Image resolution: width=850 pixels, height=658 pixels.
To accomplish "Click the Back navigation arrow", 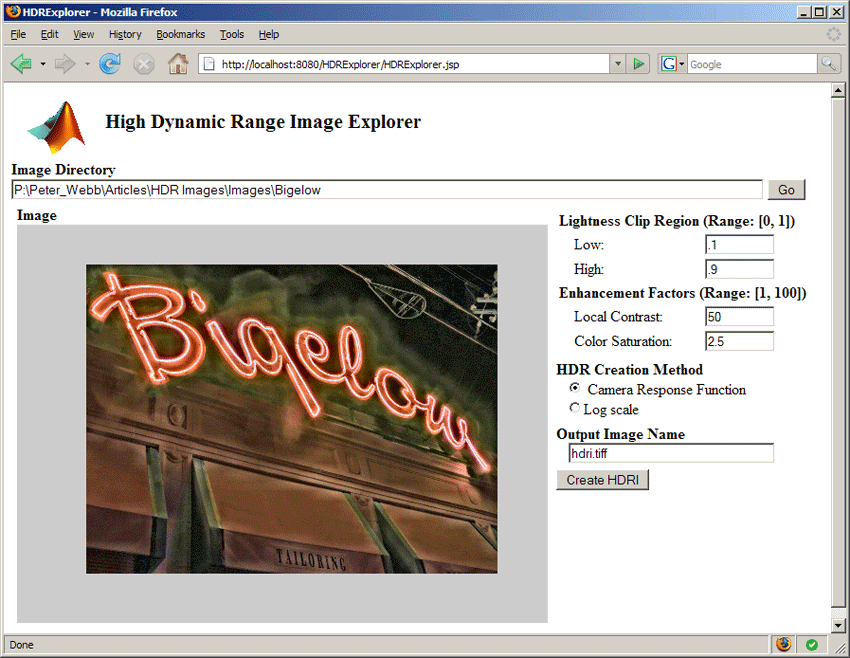I will (20, 62).
